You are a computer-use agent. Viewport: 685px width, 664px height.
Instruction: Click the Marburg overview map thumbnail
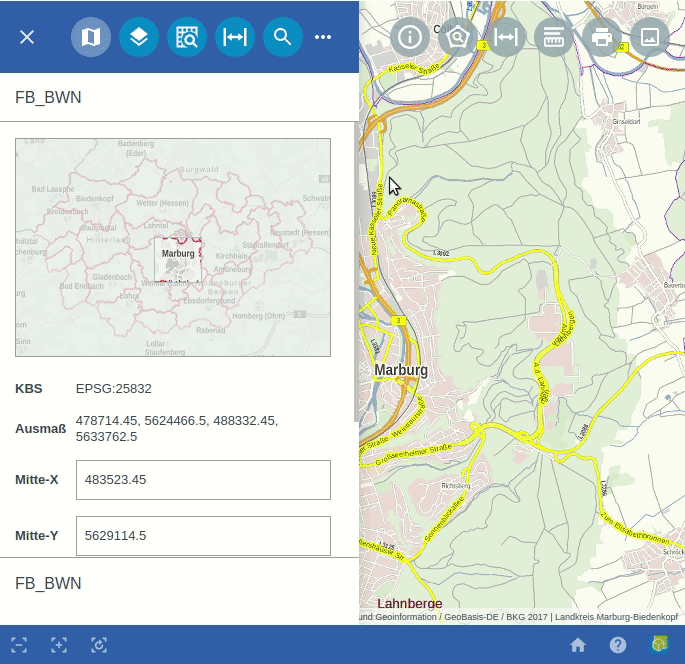pyautogui.click(x=172, y=247)
